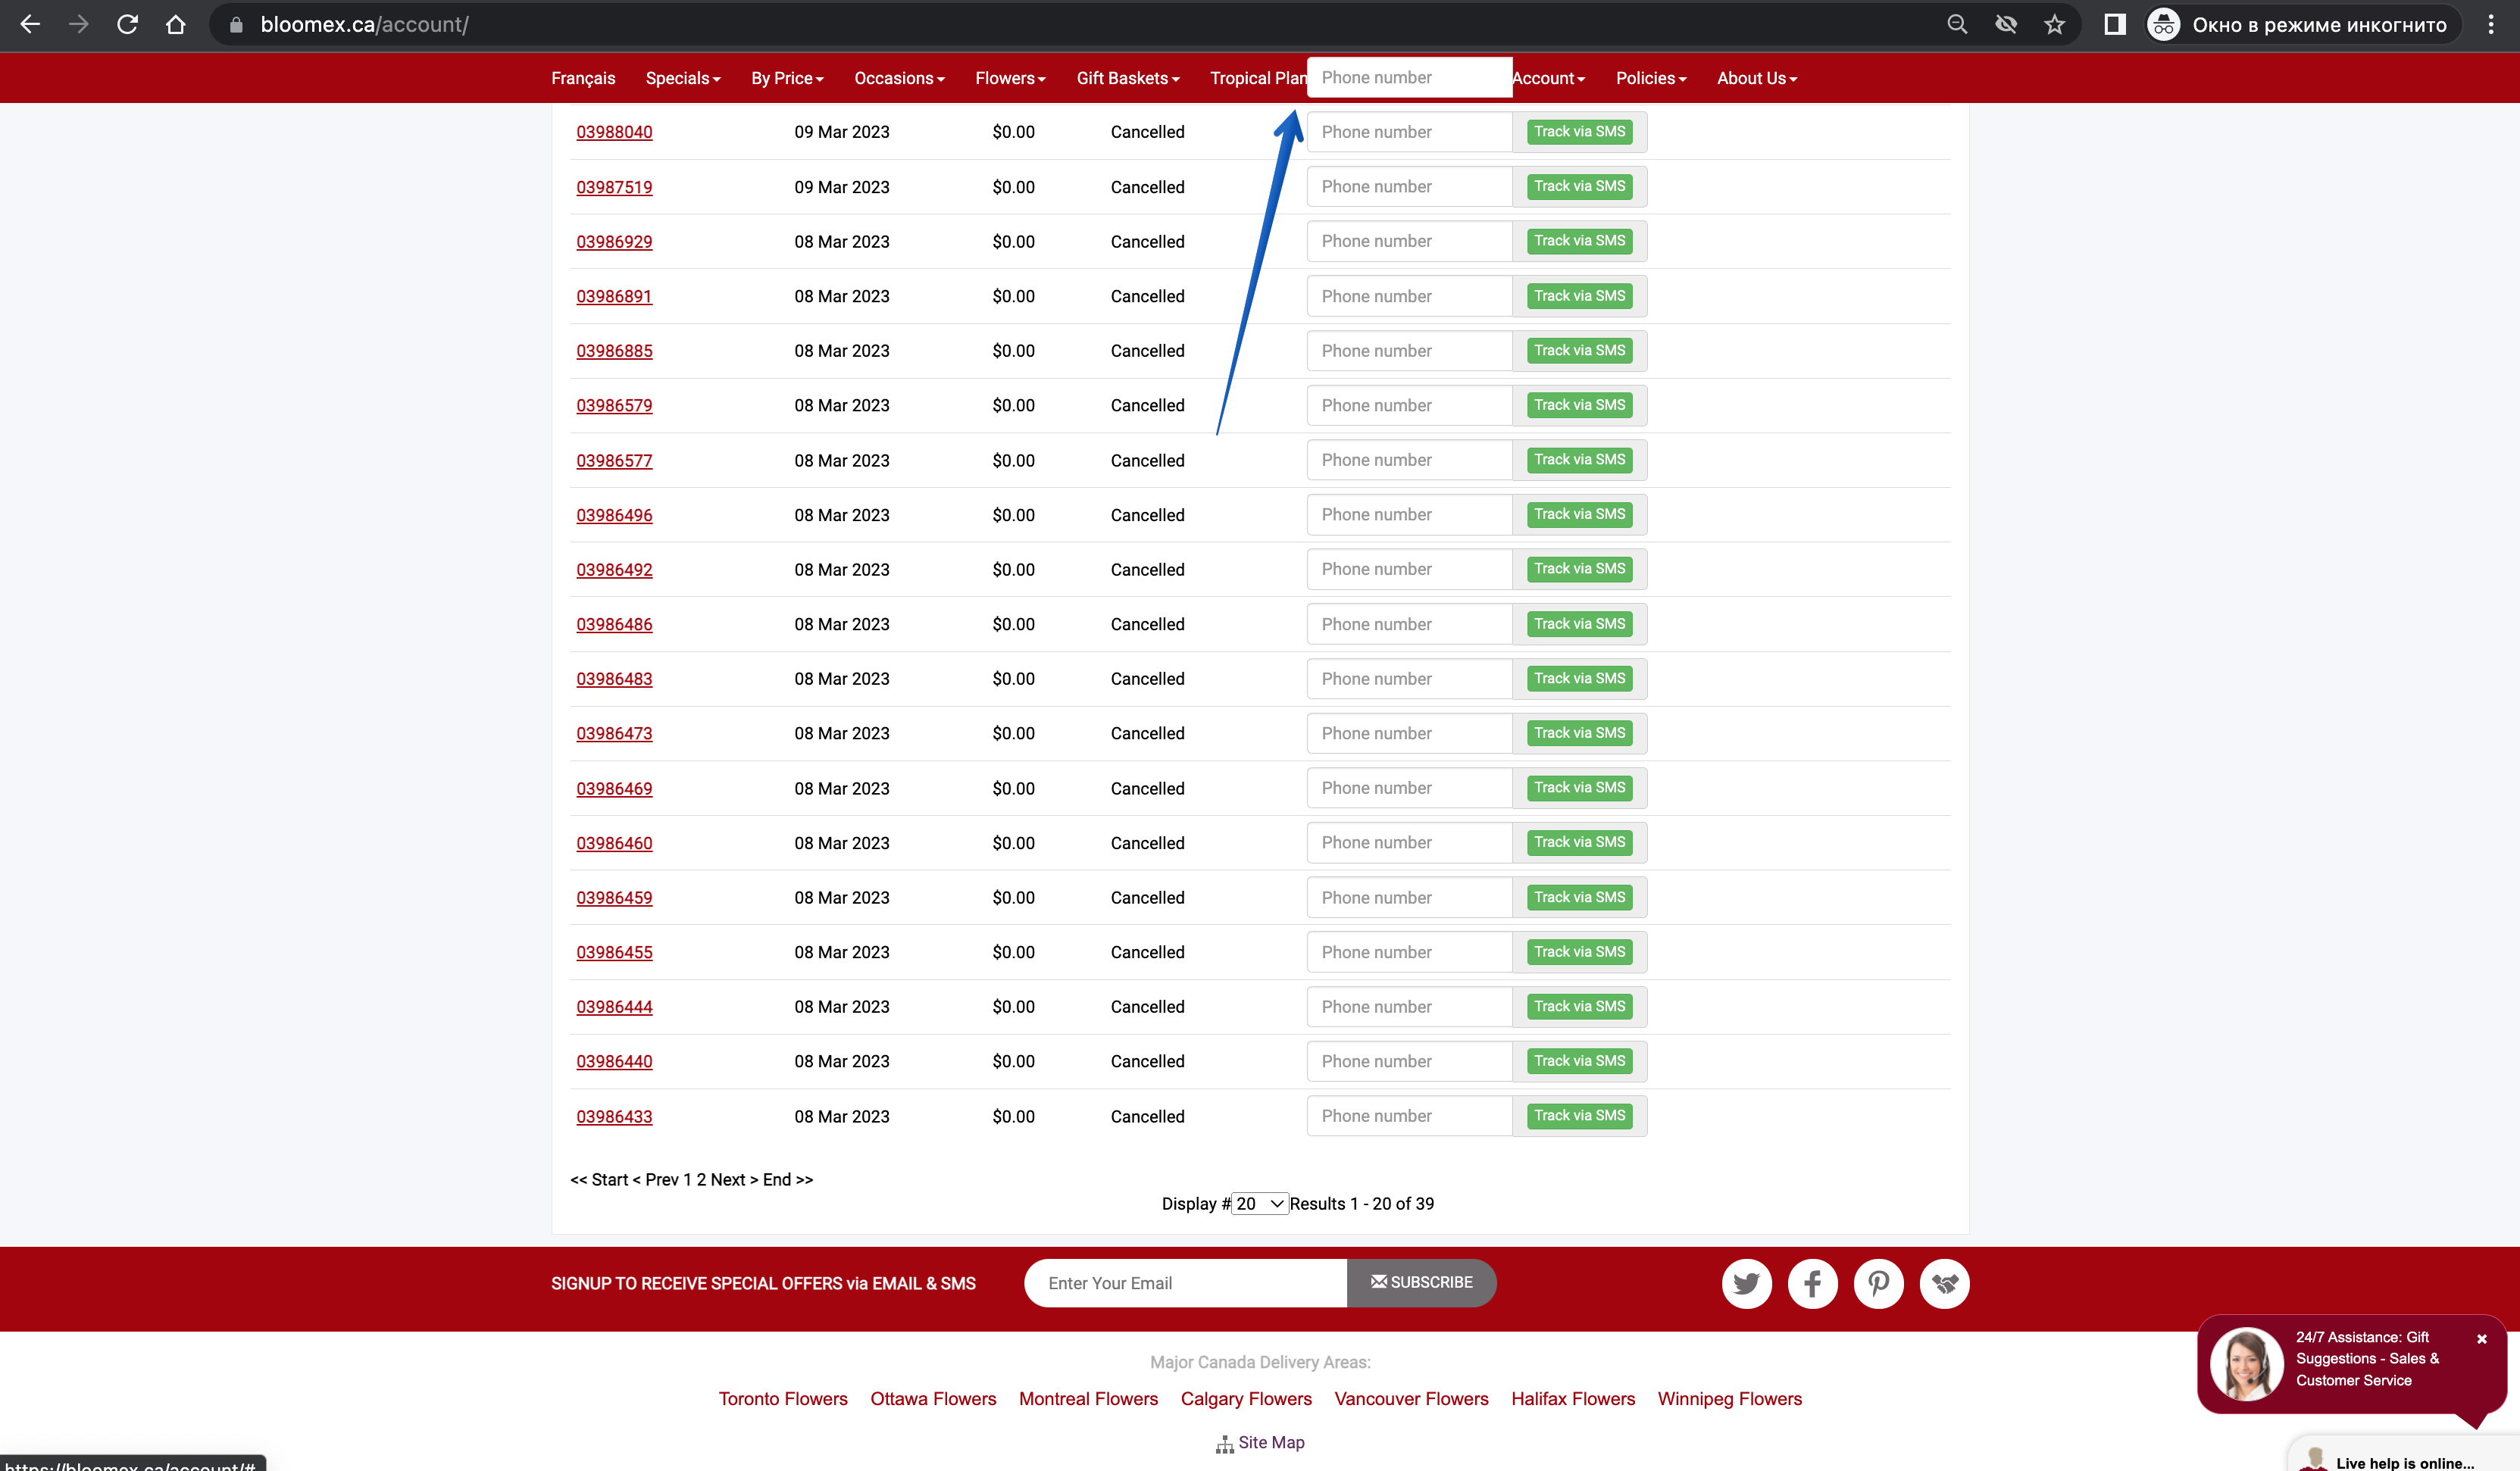Focus the Enter Your Email field
Screen dimensions: 2520x1471
coord(1185,1283)
